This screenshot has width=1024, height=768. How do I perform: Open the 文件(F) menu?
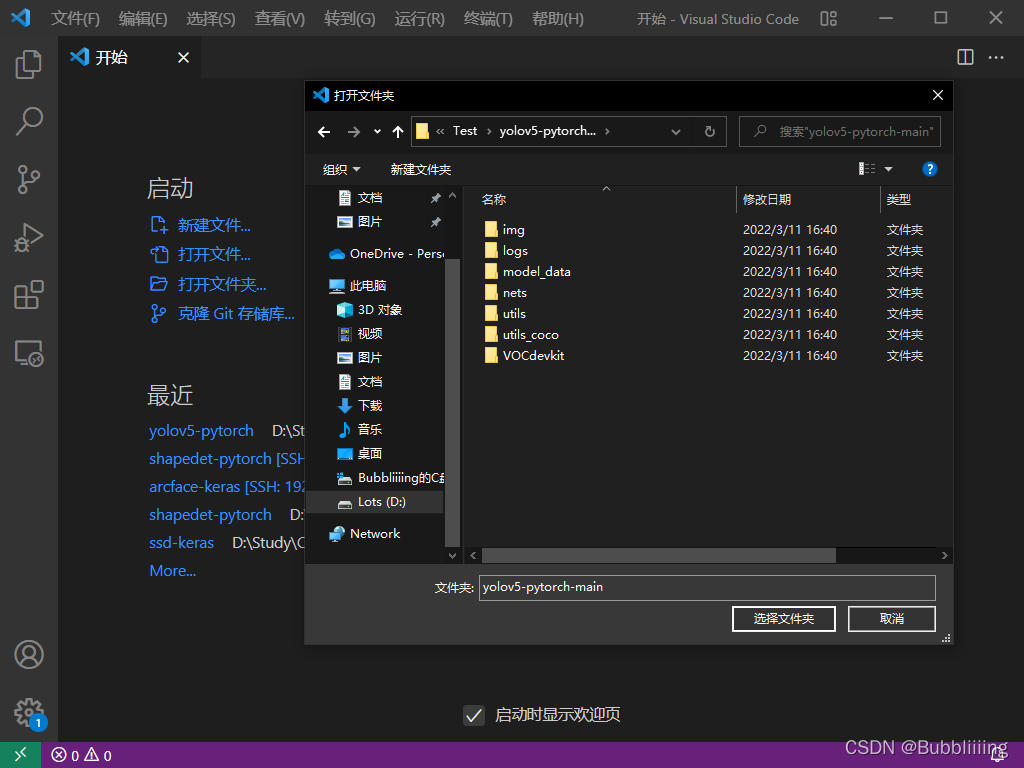(76, 18)
